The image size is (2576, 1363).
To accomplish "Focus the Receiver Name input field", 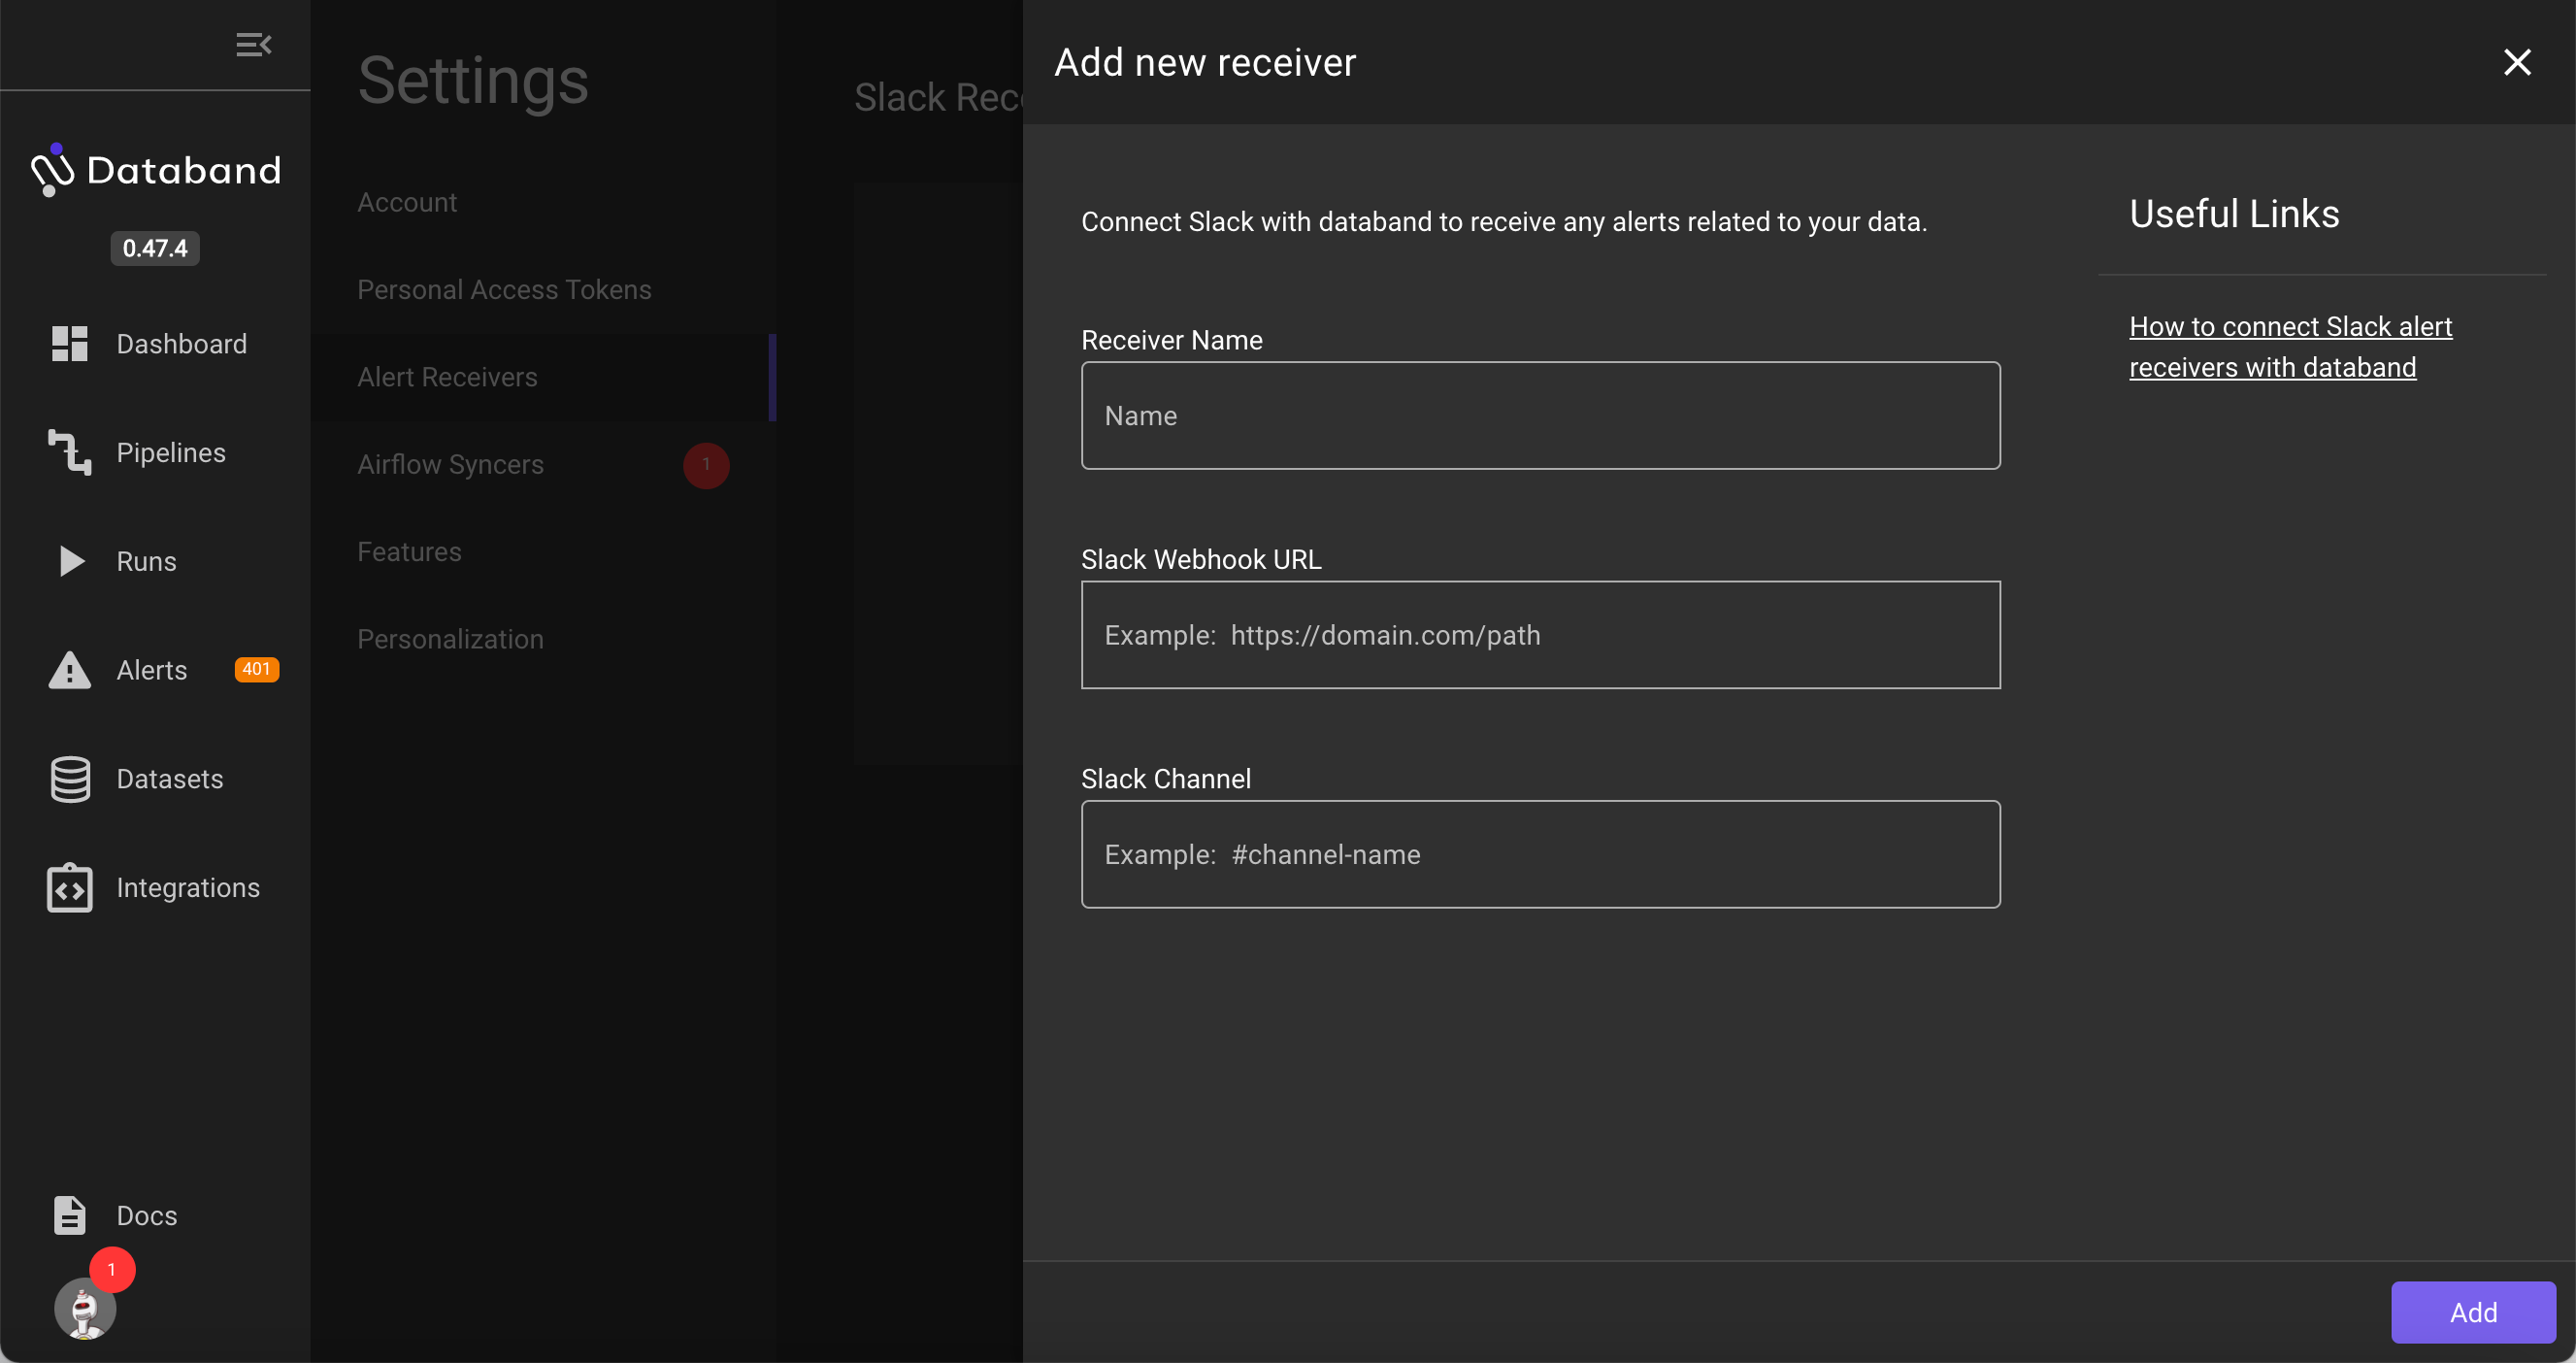I will tap(1540, 415).
